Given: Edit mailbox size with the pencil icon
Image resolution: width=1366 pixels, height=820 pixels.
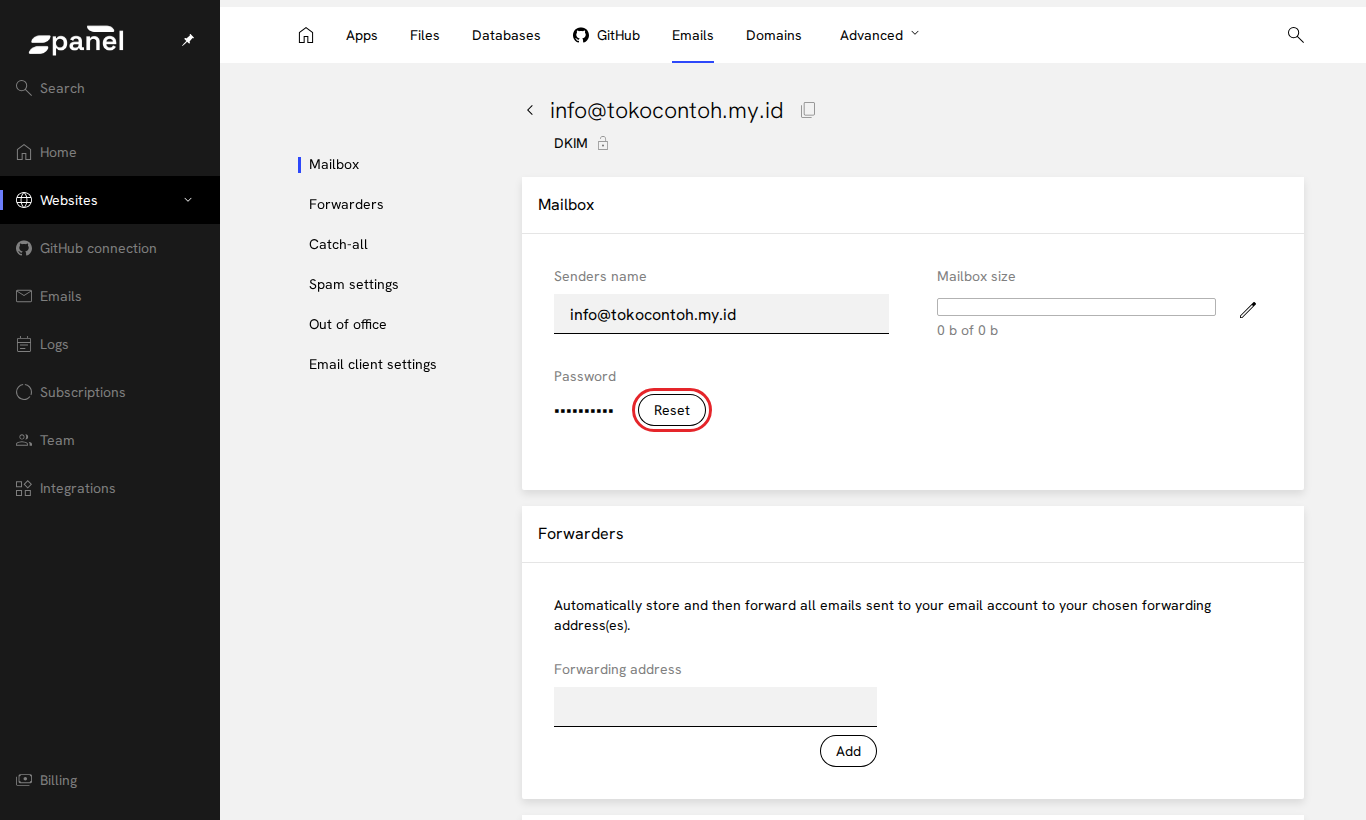Looking at the screenshot, I should point(1247,310).
